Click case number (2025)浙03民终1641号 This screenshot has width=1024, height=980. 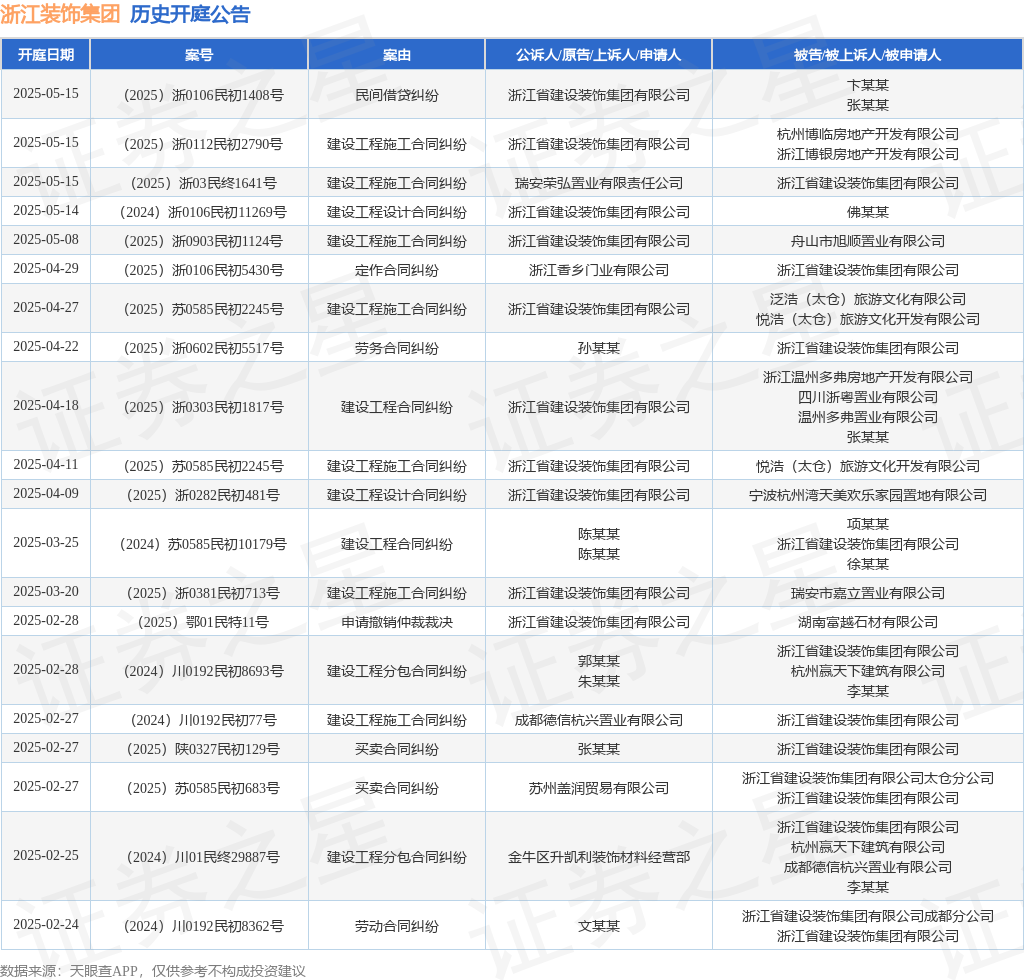pyautogui.click(x=204, y=183)
